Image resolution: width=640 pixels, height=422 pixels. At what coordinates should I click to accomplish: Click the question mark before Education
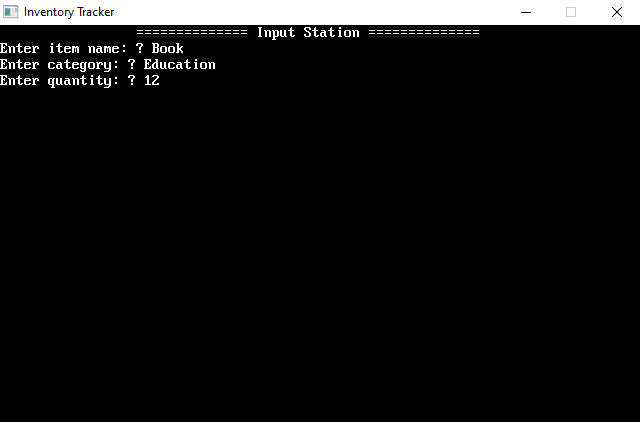pos(131,64)
